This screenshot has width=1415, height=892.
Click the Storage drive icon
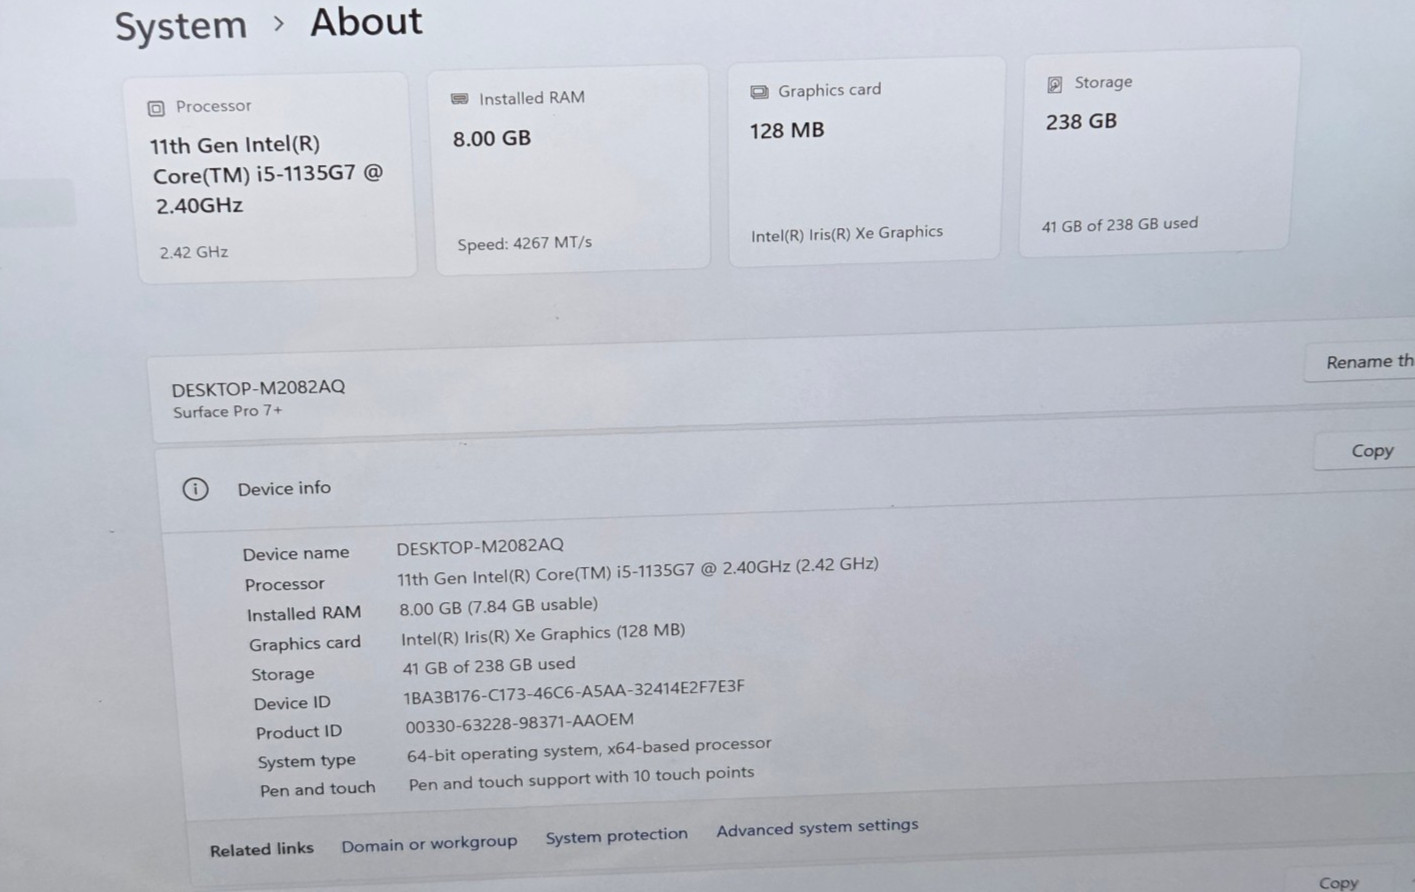click(x=1054, y=84)
